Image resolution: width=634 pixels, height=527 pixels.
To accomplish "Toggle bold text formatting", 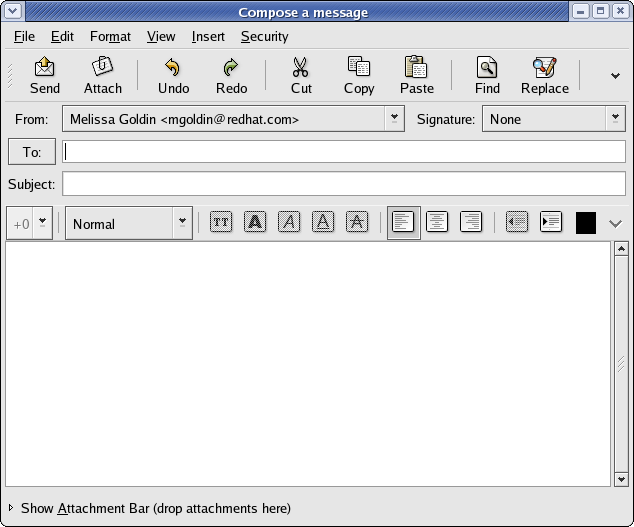I will (x=255, y=223).
